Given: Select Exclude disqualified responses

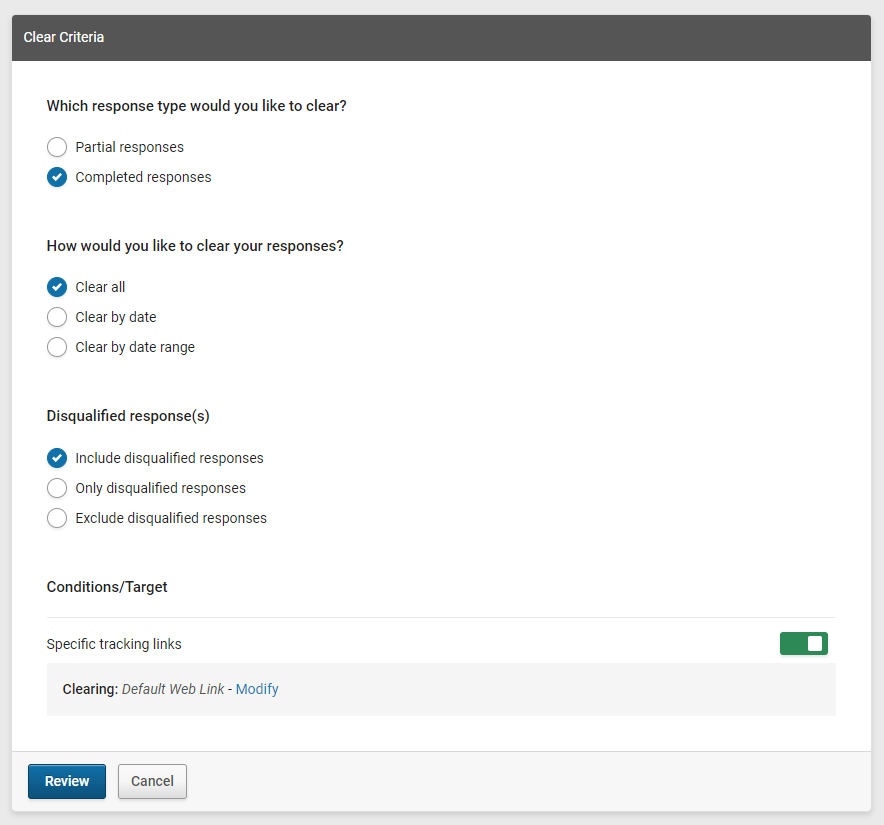Looking at the screenshot, I should 57,518.
